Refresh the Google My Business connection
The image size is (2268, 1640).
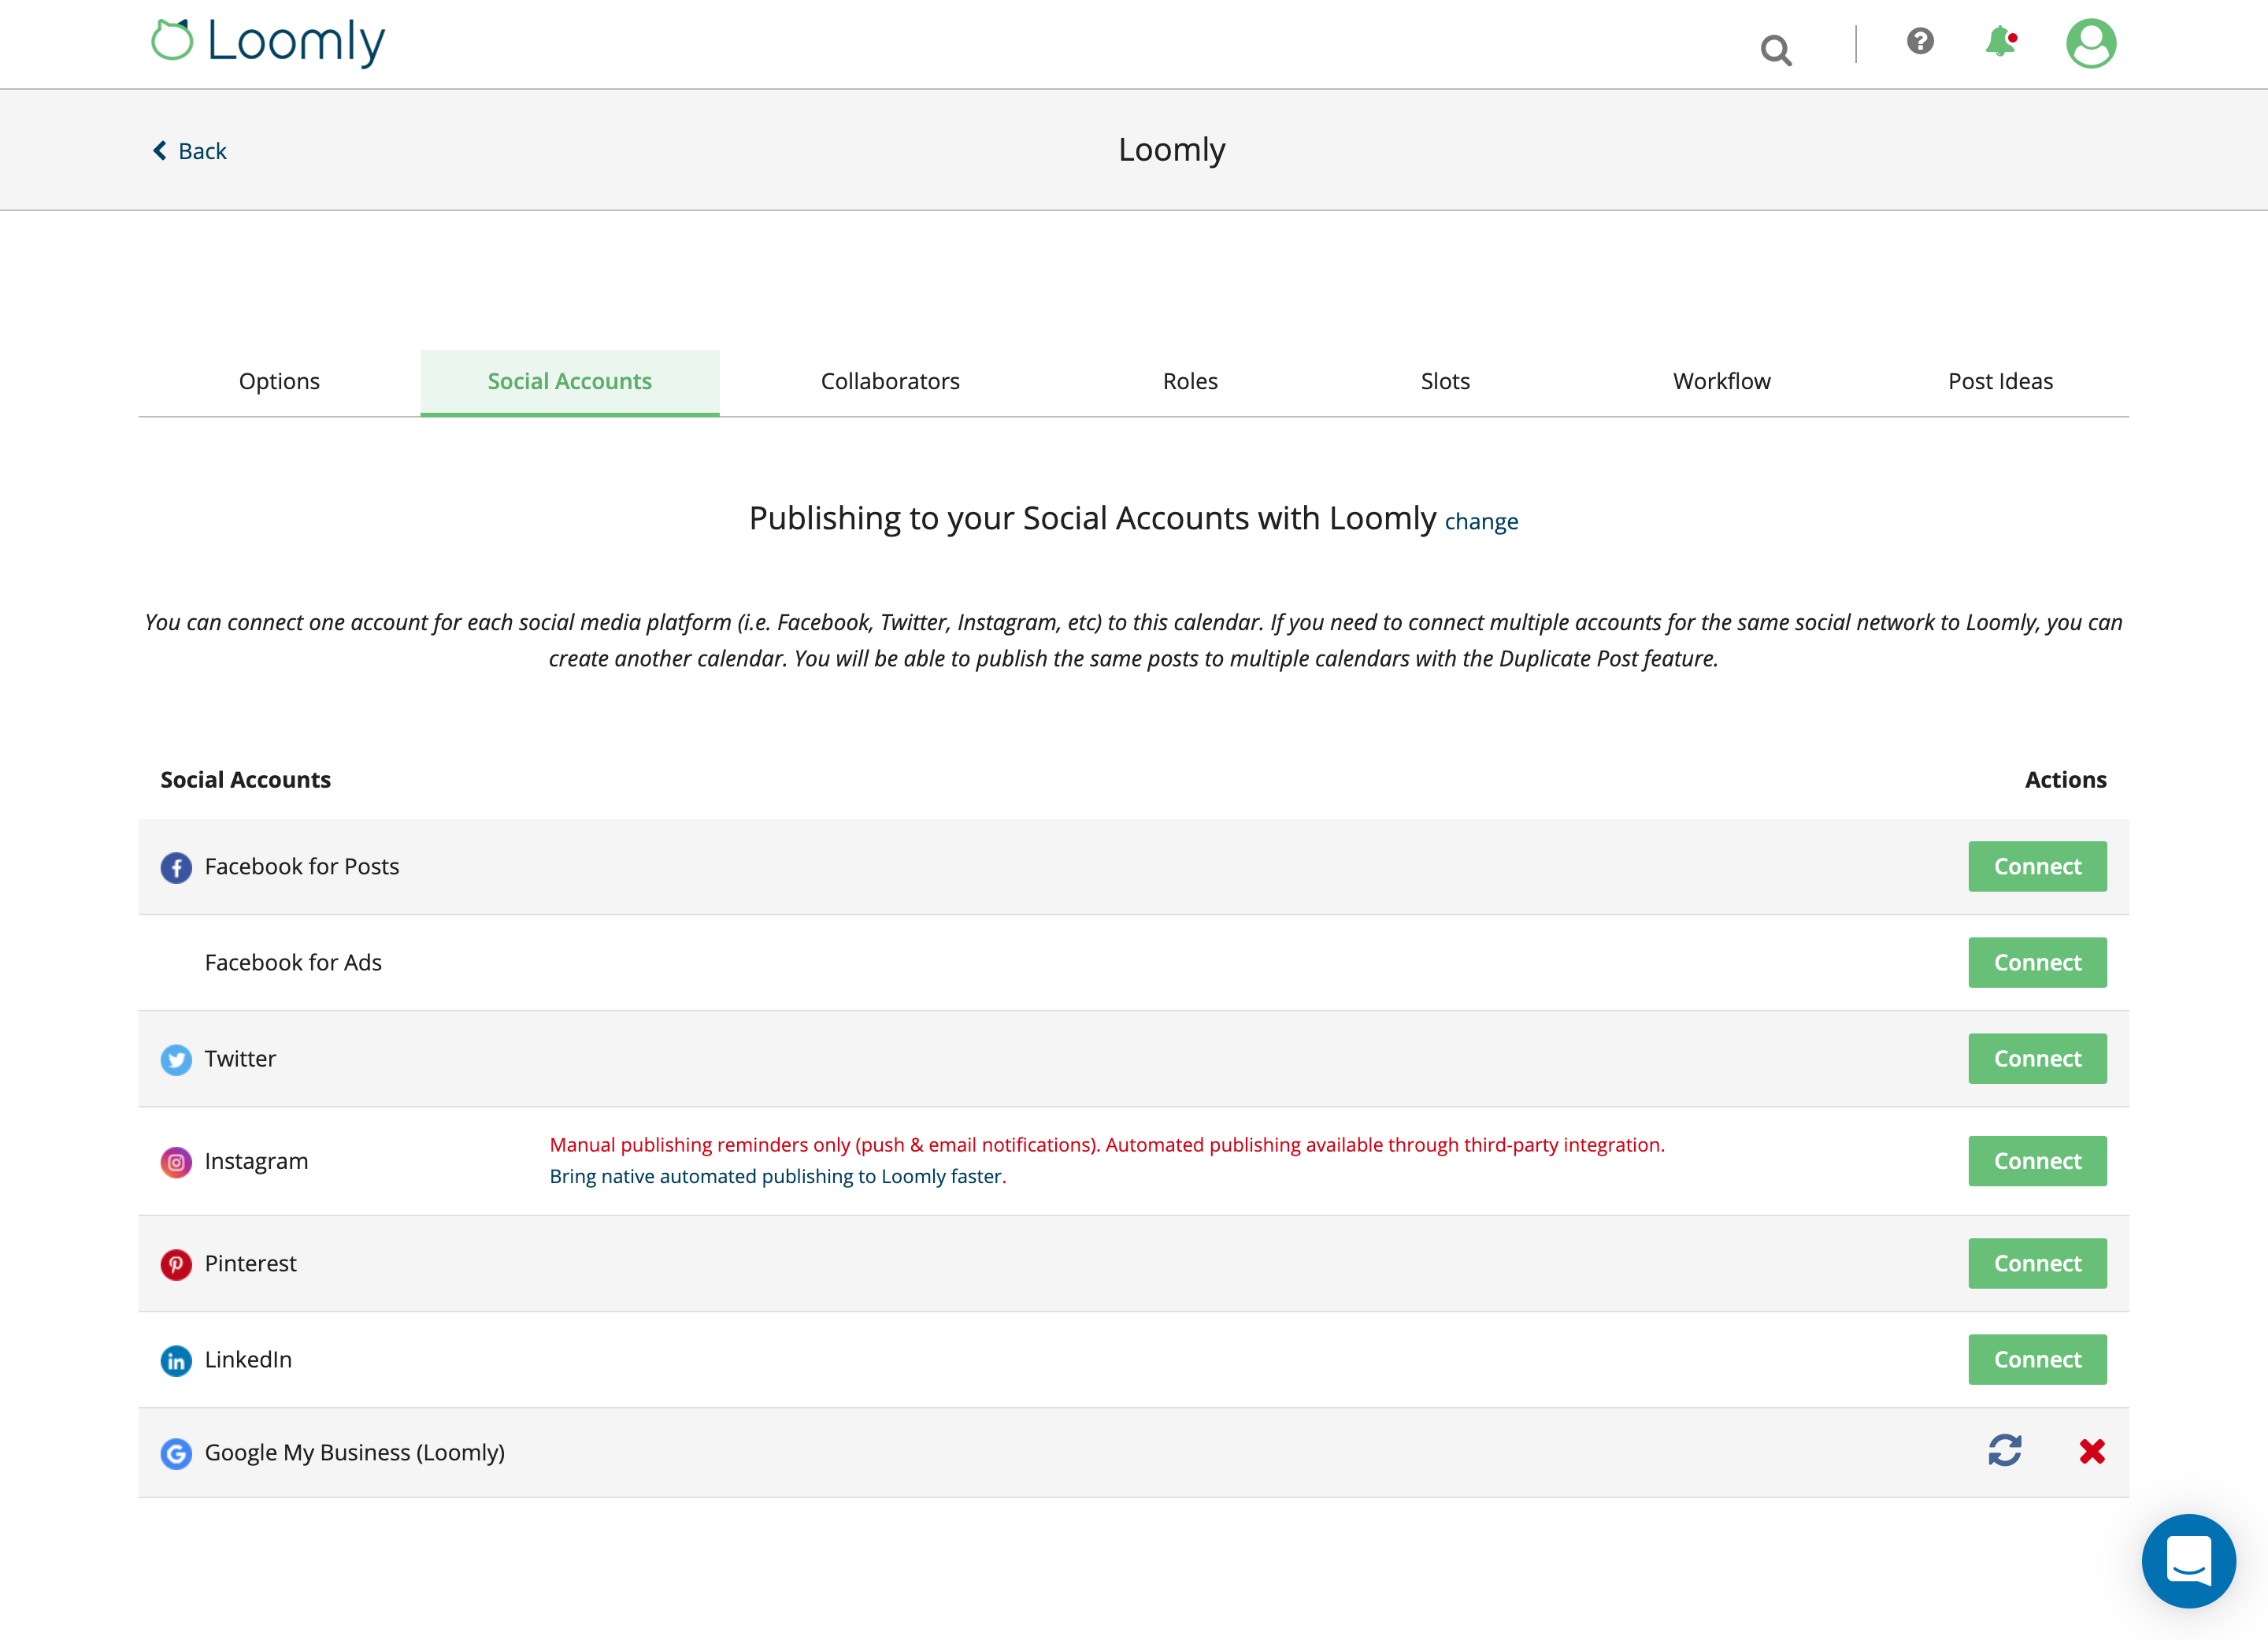click(2005, 1451)
